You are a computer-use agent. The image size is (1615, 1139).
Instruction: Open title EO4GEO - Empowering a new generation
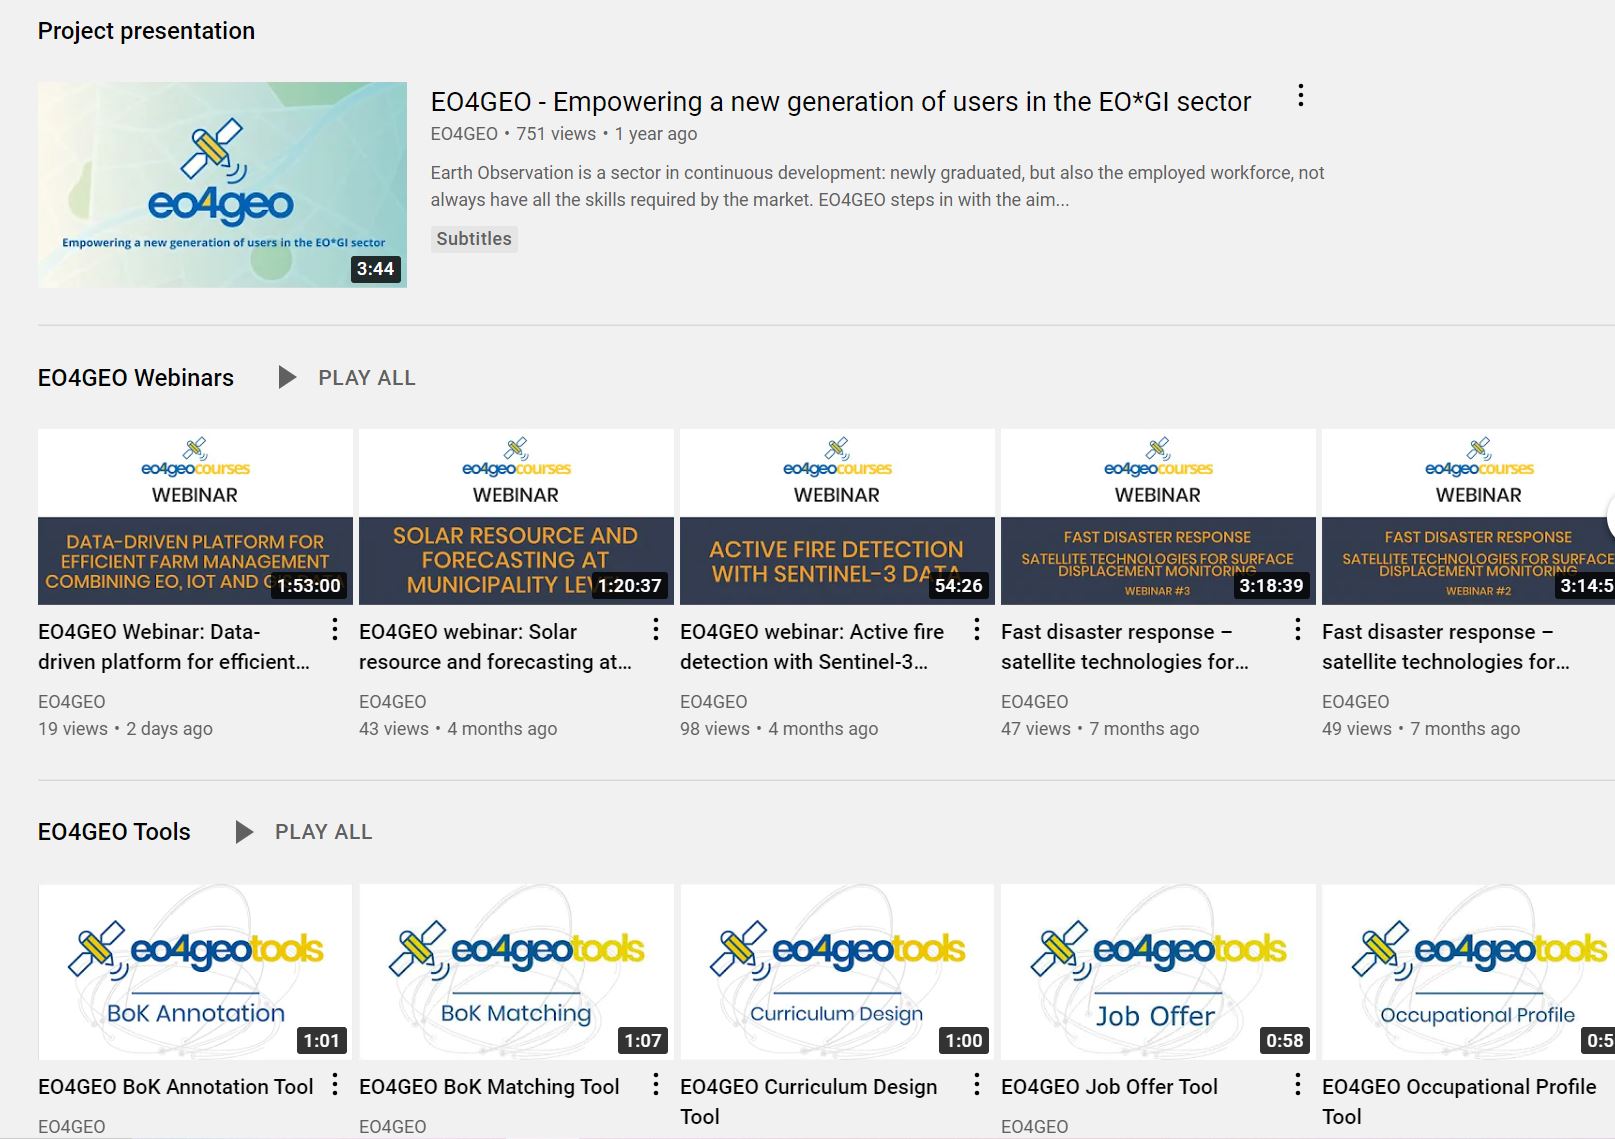(x=840, y=102)
